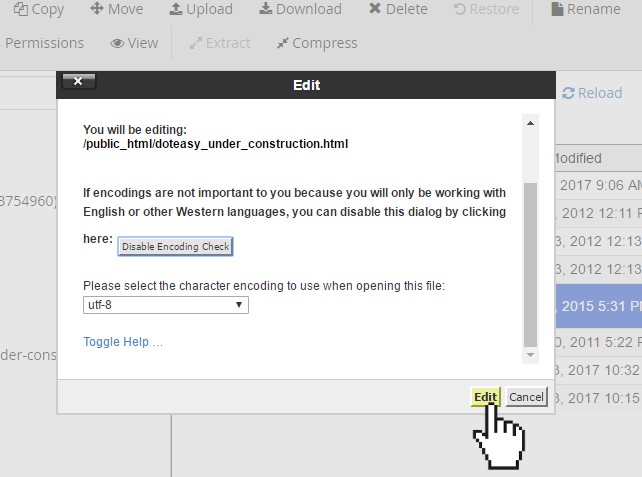Select the row dated 2017 10:15
The image size is (642, 477).
click(599, 398)
